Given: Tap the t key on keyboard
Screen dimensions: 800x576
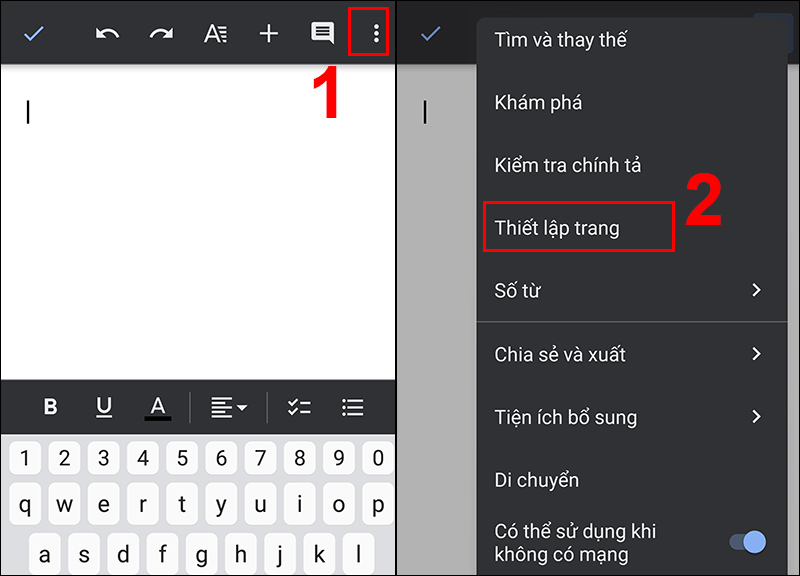Looking at the screenshot, I should pos(182,504).
